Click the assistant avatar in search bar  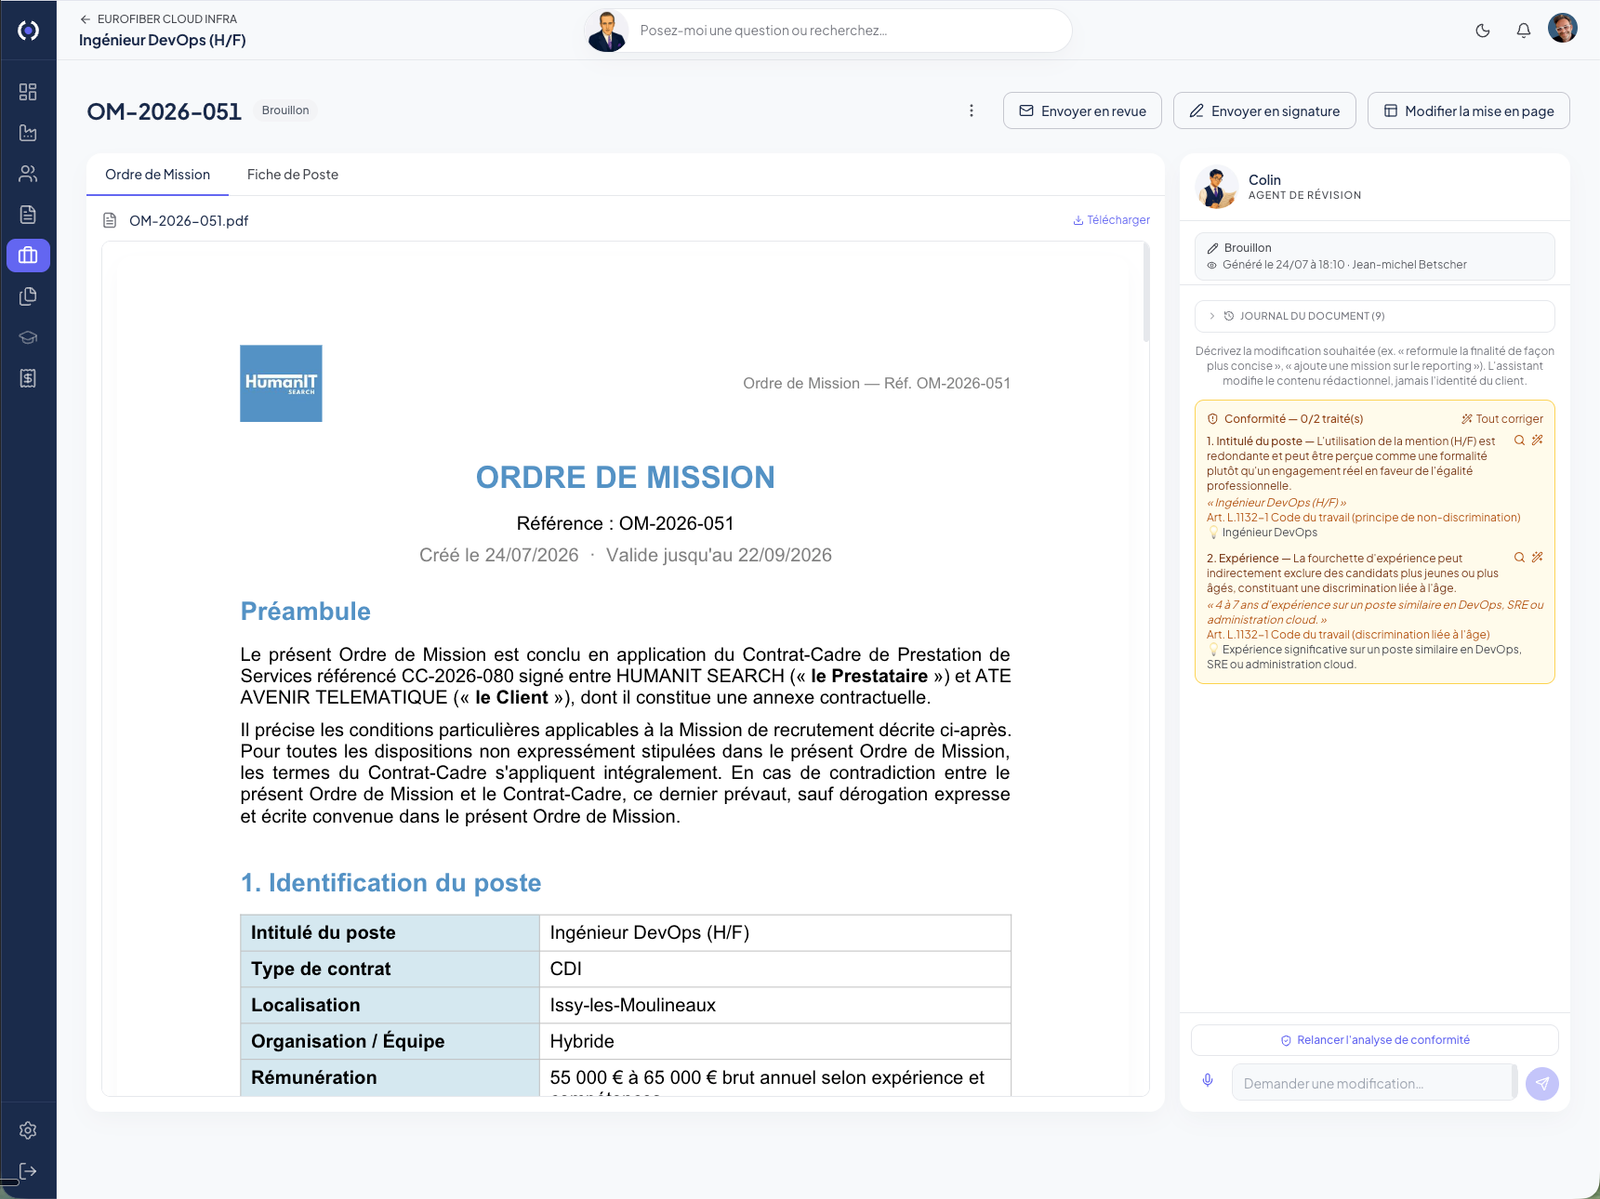click(x=607, y=31)
